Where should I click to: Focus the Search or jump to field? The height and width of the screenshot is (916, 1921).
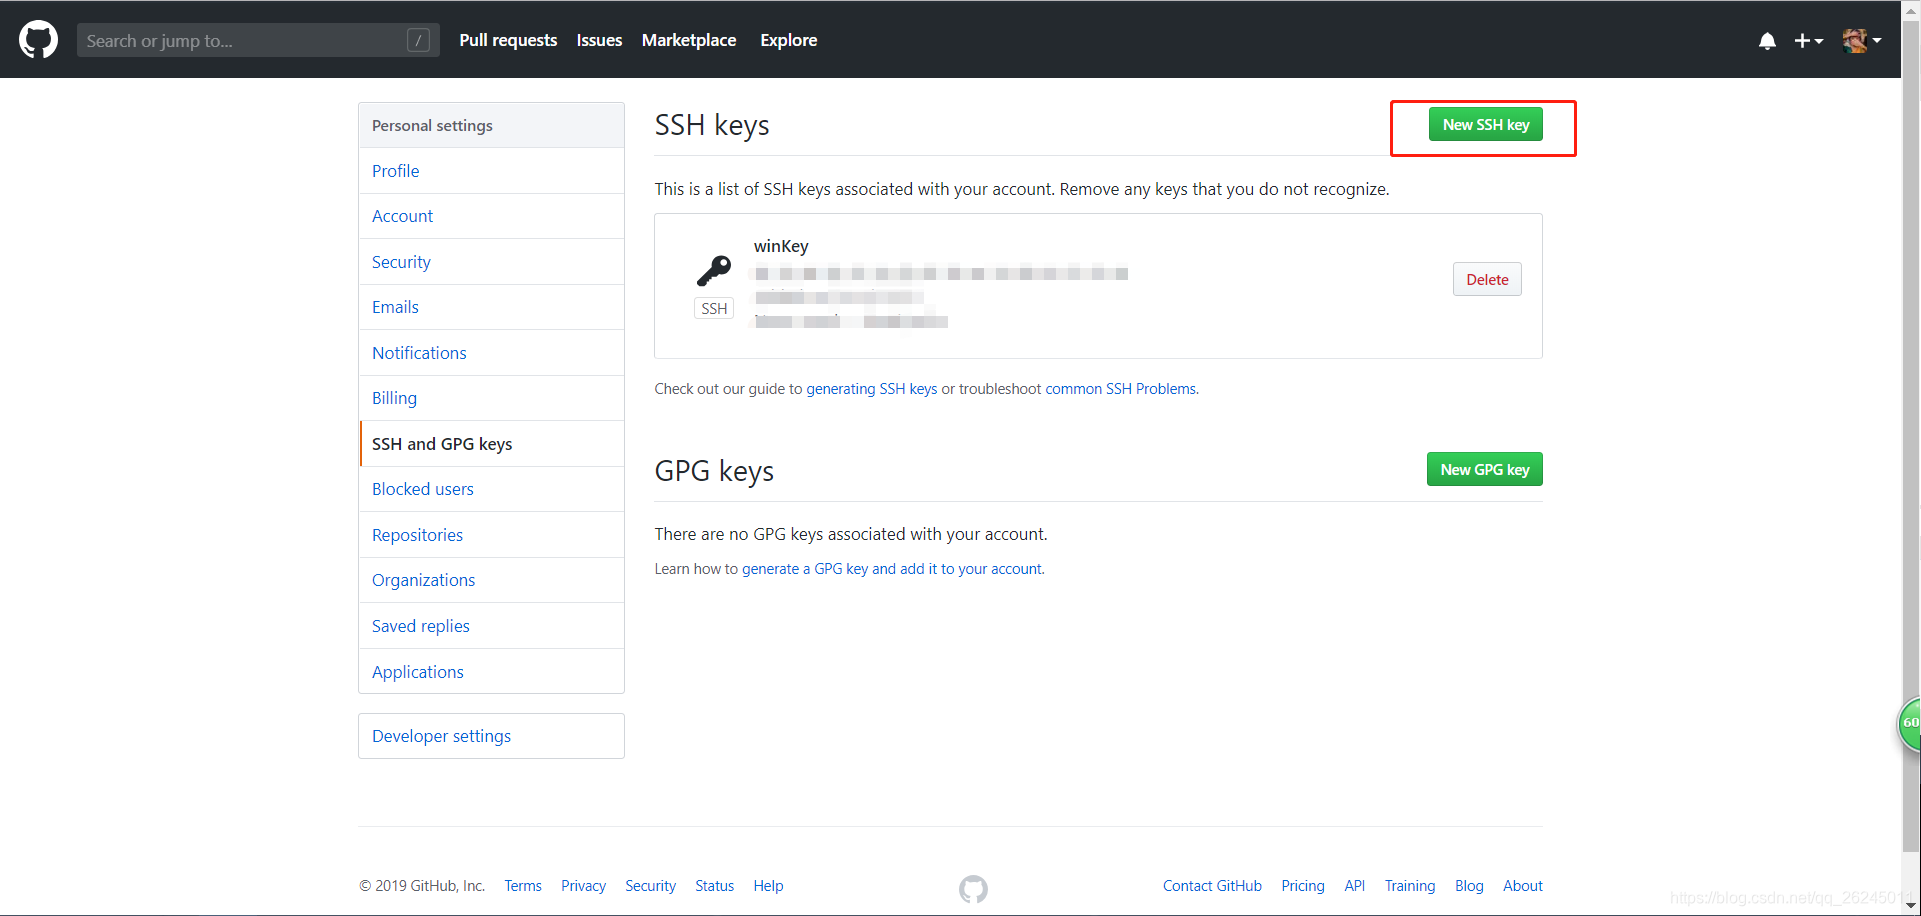click(x=258, y=40)
